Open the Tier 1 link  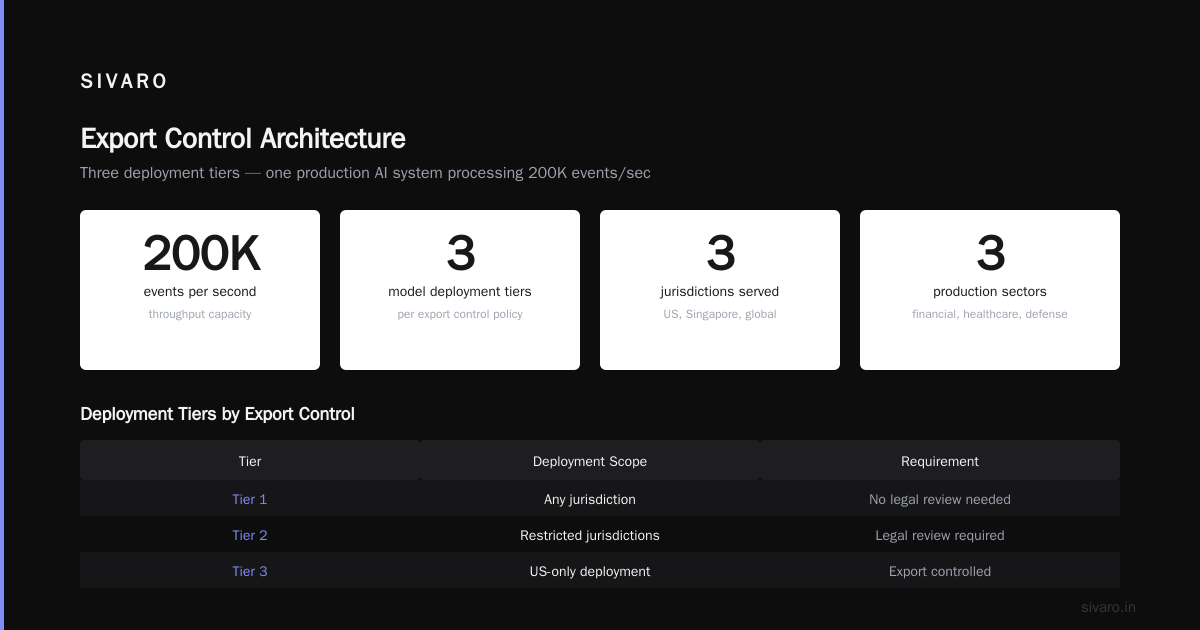click(x=250, y=499)
